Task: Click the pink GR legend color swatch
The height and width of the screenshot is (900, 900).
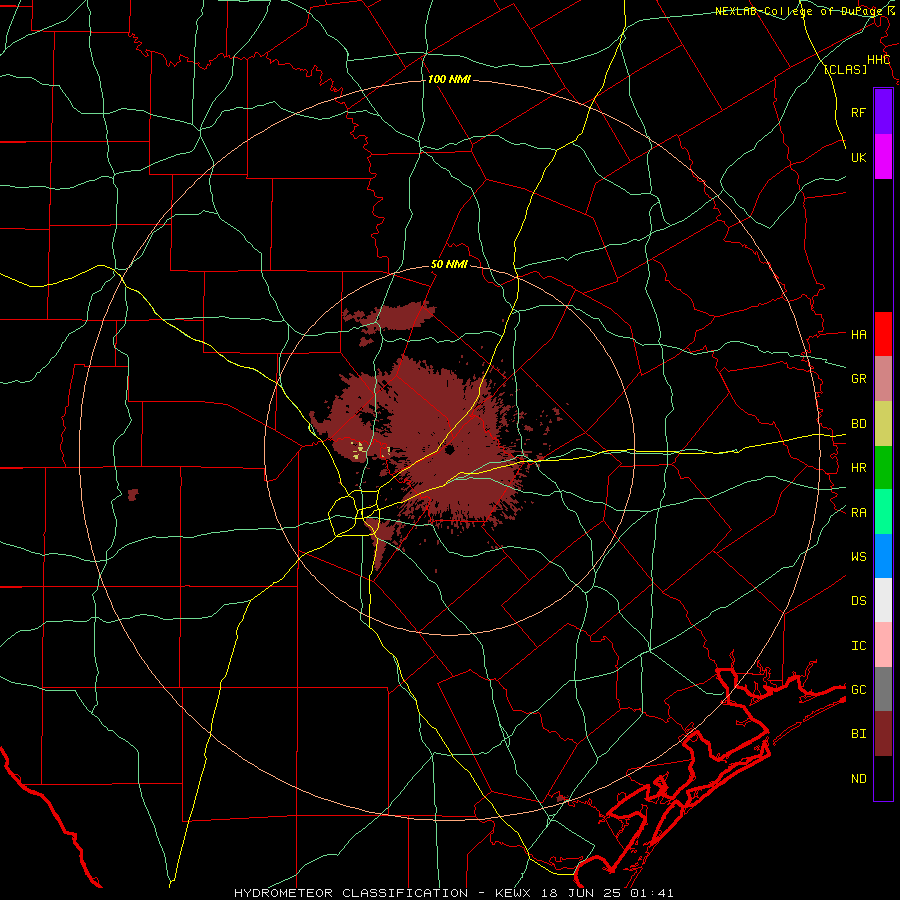Action: coord(883,378)
